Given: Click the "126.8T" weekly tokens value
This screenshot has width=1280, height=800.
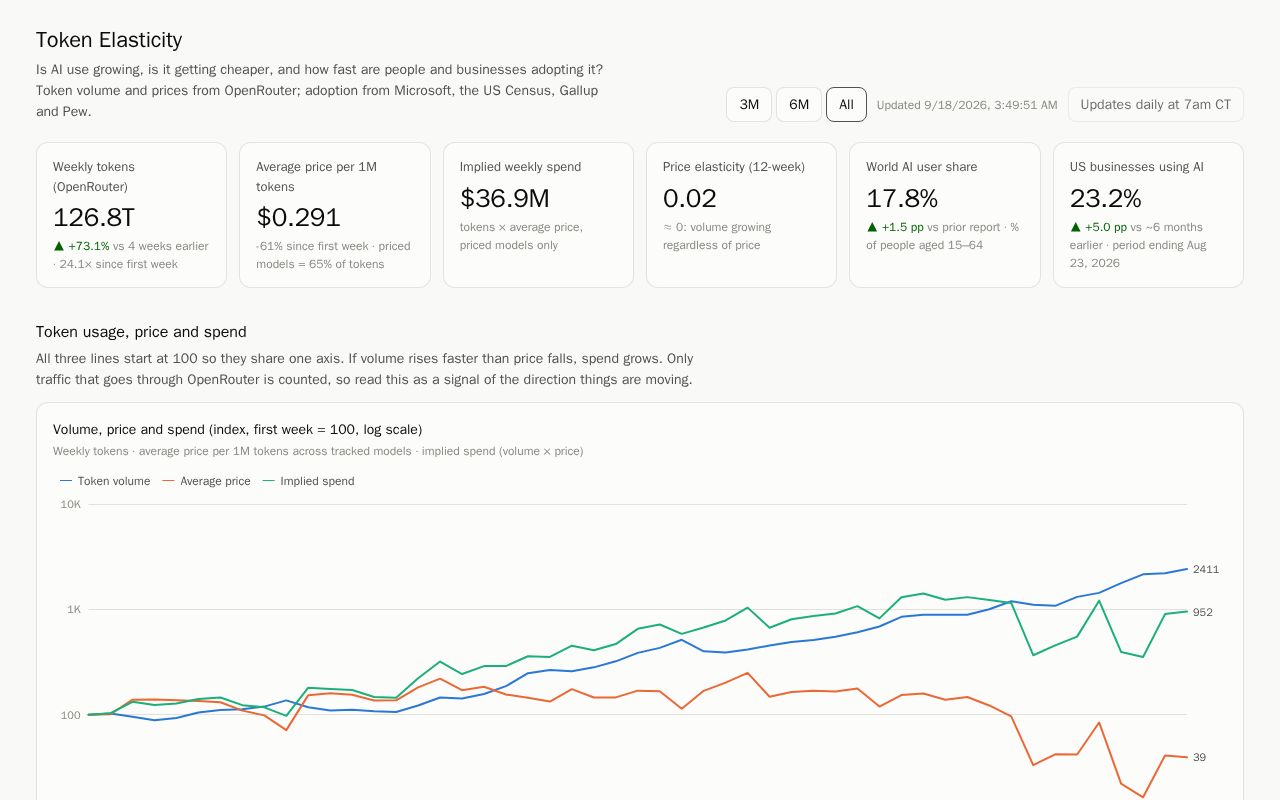Looking at the screenshot, I should point(94,217).
